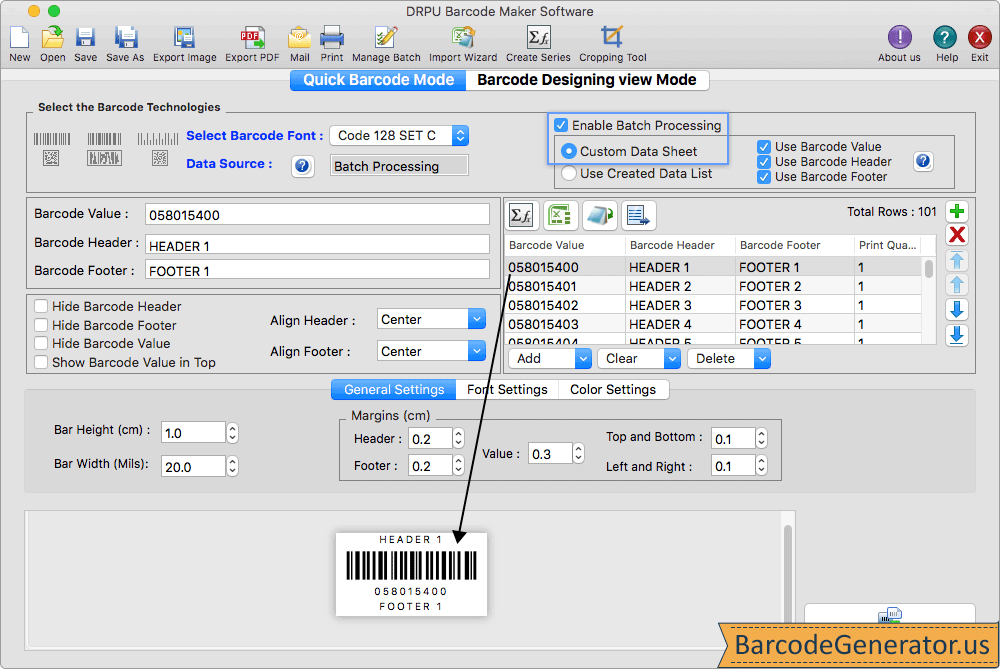
Task: Click the help icon next to Data Source
Action: [x=302, y=166]
